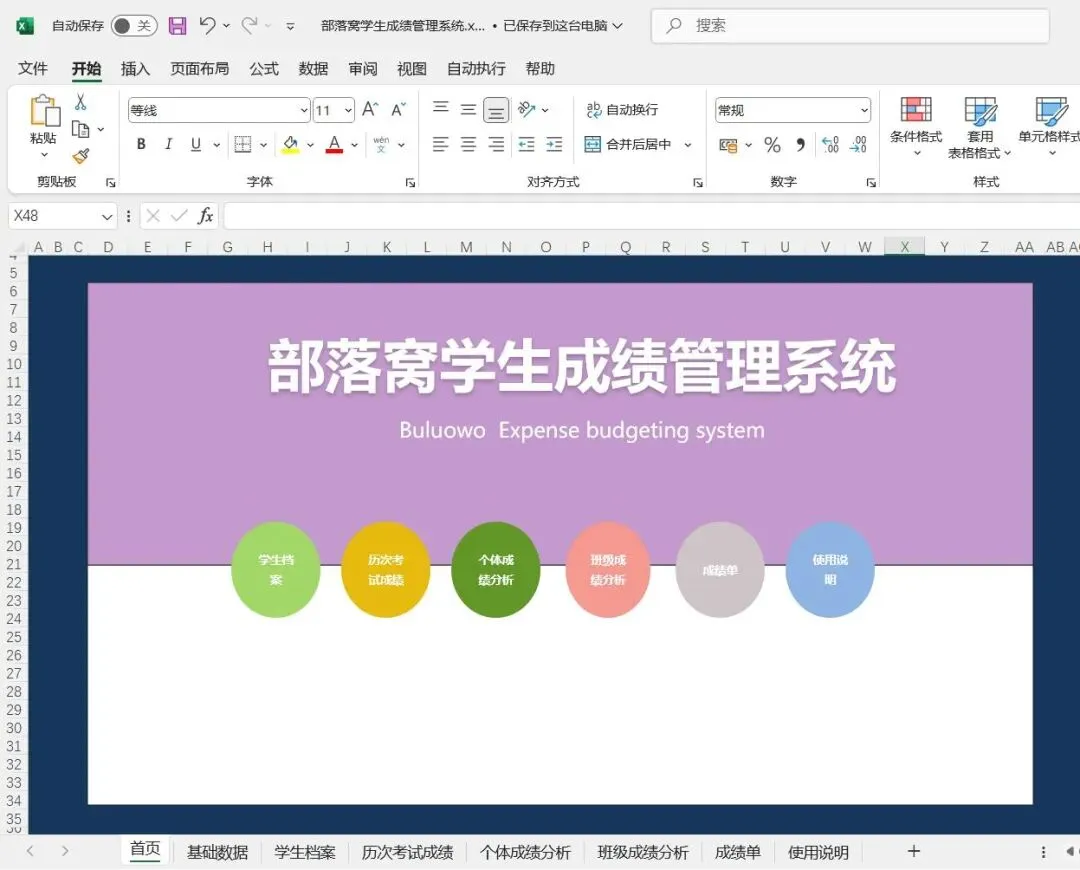Screen dimensions: 1080x870
Task: Click the green 学生档案 circle button
Action: pos(276,570)
